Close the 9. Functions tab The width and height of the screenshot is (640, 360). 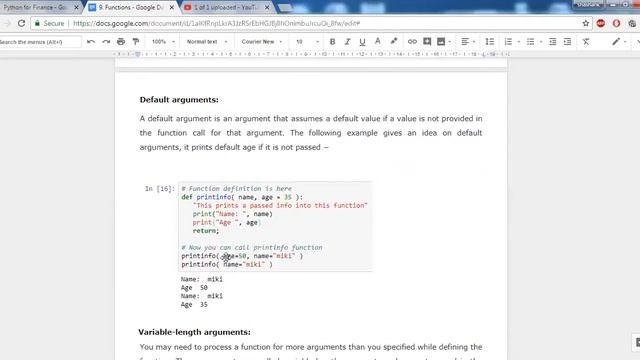tap(171, 7)
